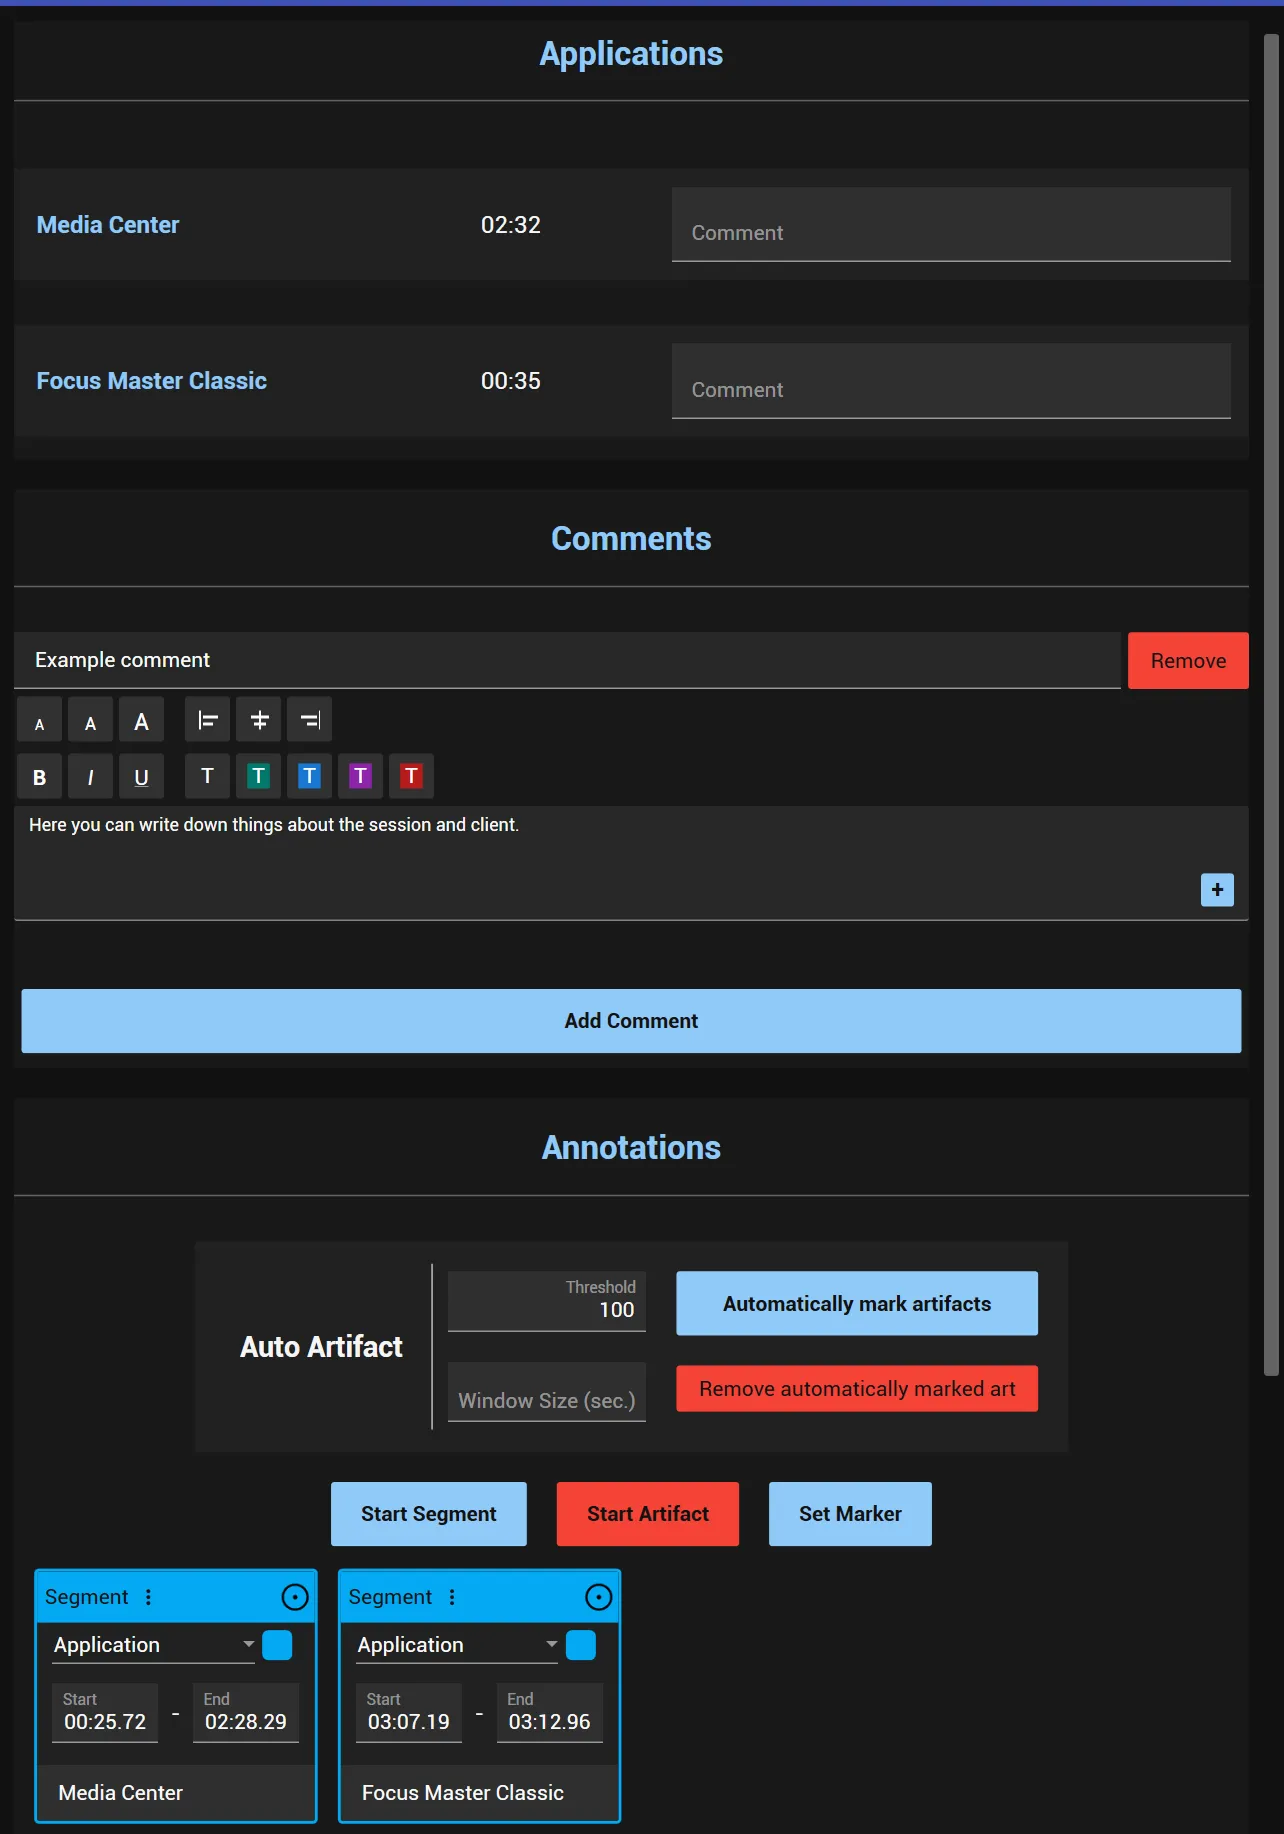Remove the Example comment
1284x1834 pixels.
[x=1188, y=661]
